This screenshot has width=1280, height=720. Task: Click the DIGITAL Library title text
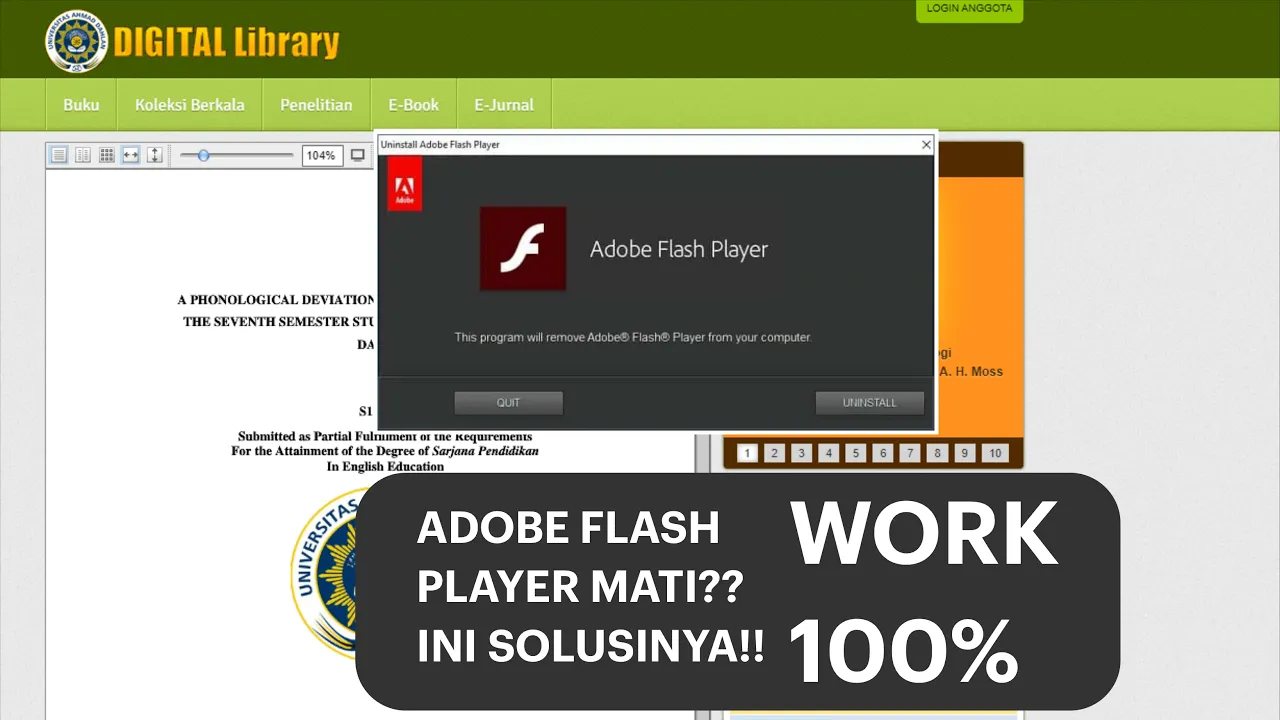(226, 43)
